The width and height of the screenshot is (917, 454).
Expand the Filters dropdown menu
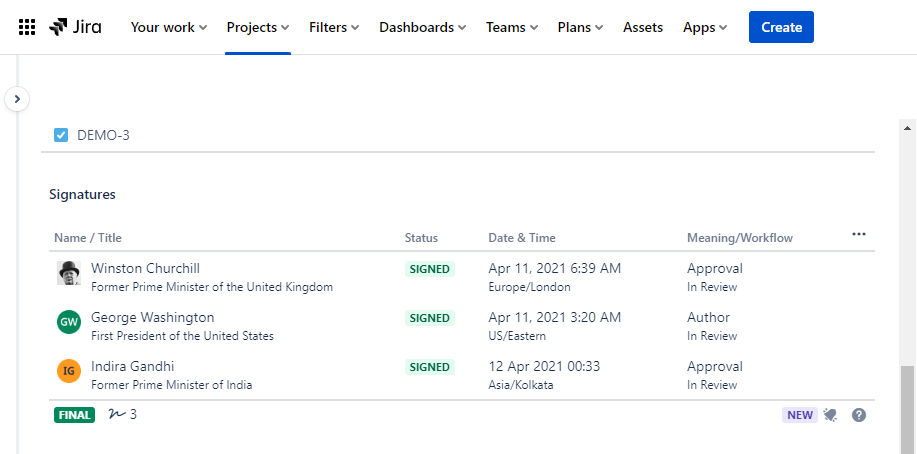click(334, 27)
